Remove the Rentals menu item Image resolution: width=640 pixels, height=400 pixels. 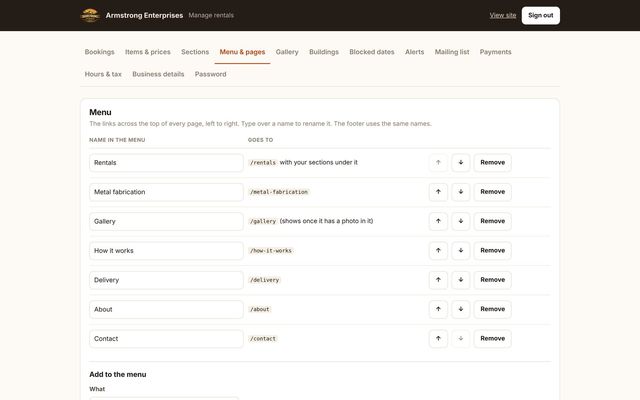click(x=493, y=162)
